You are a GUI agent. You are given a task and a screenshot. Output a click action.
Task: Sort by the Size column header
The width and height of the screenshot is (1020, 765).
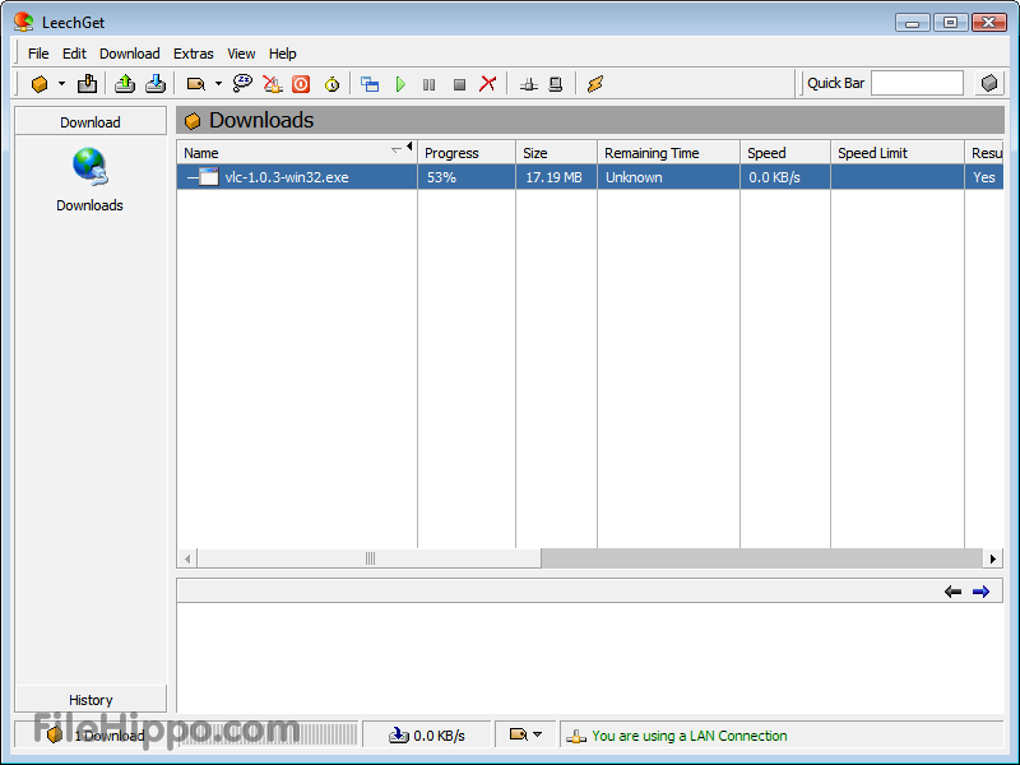[x=556, y=153]
